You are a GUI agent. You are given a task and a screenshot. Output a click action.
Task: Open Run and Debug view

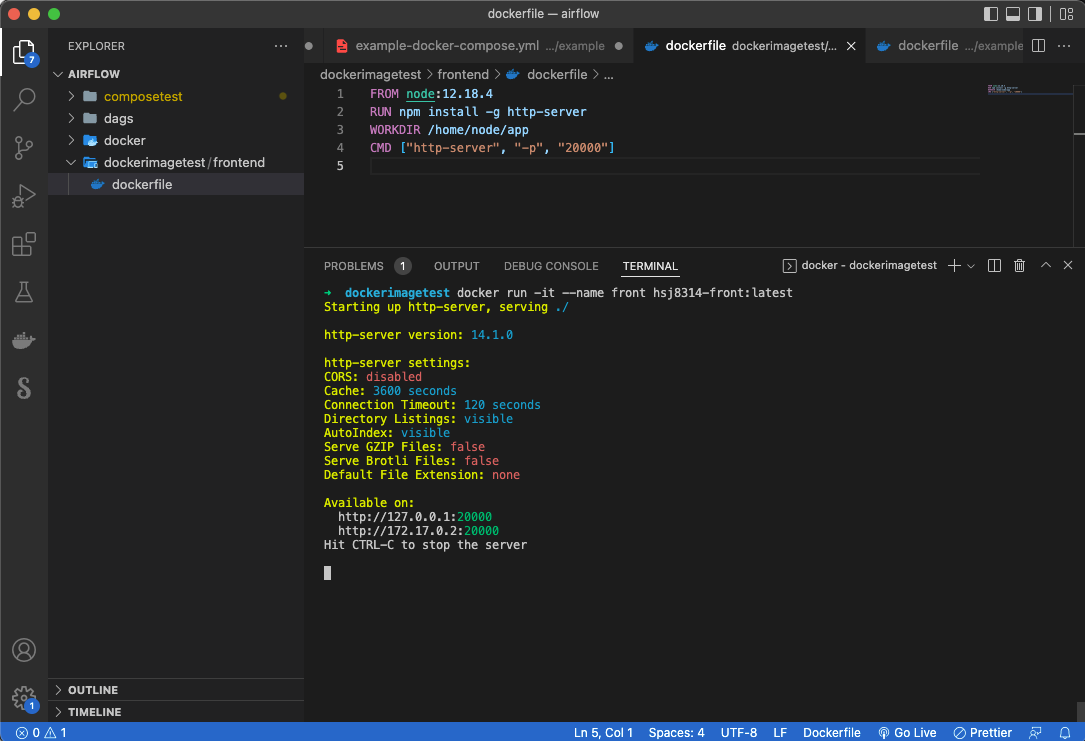[24, 196]
